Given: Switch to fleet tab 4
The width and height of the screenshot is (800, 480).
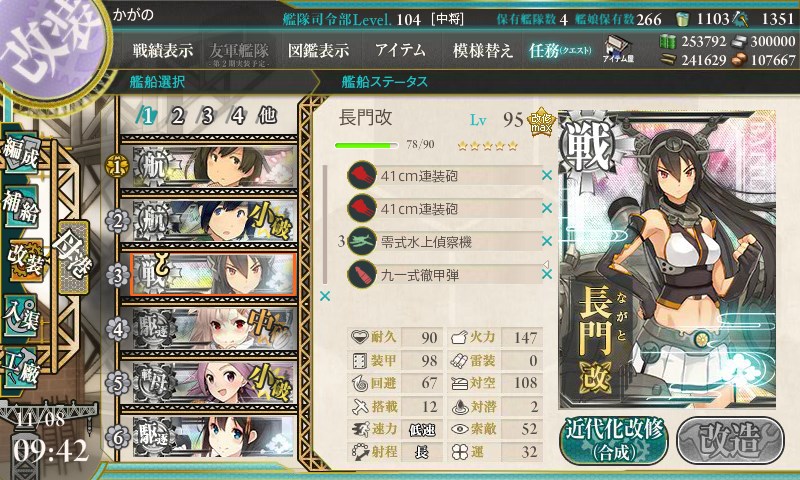Looking at the screenshot, I should [x=237, y=116].
